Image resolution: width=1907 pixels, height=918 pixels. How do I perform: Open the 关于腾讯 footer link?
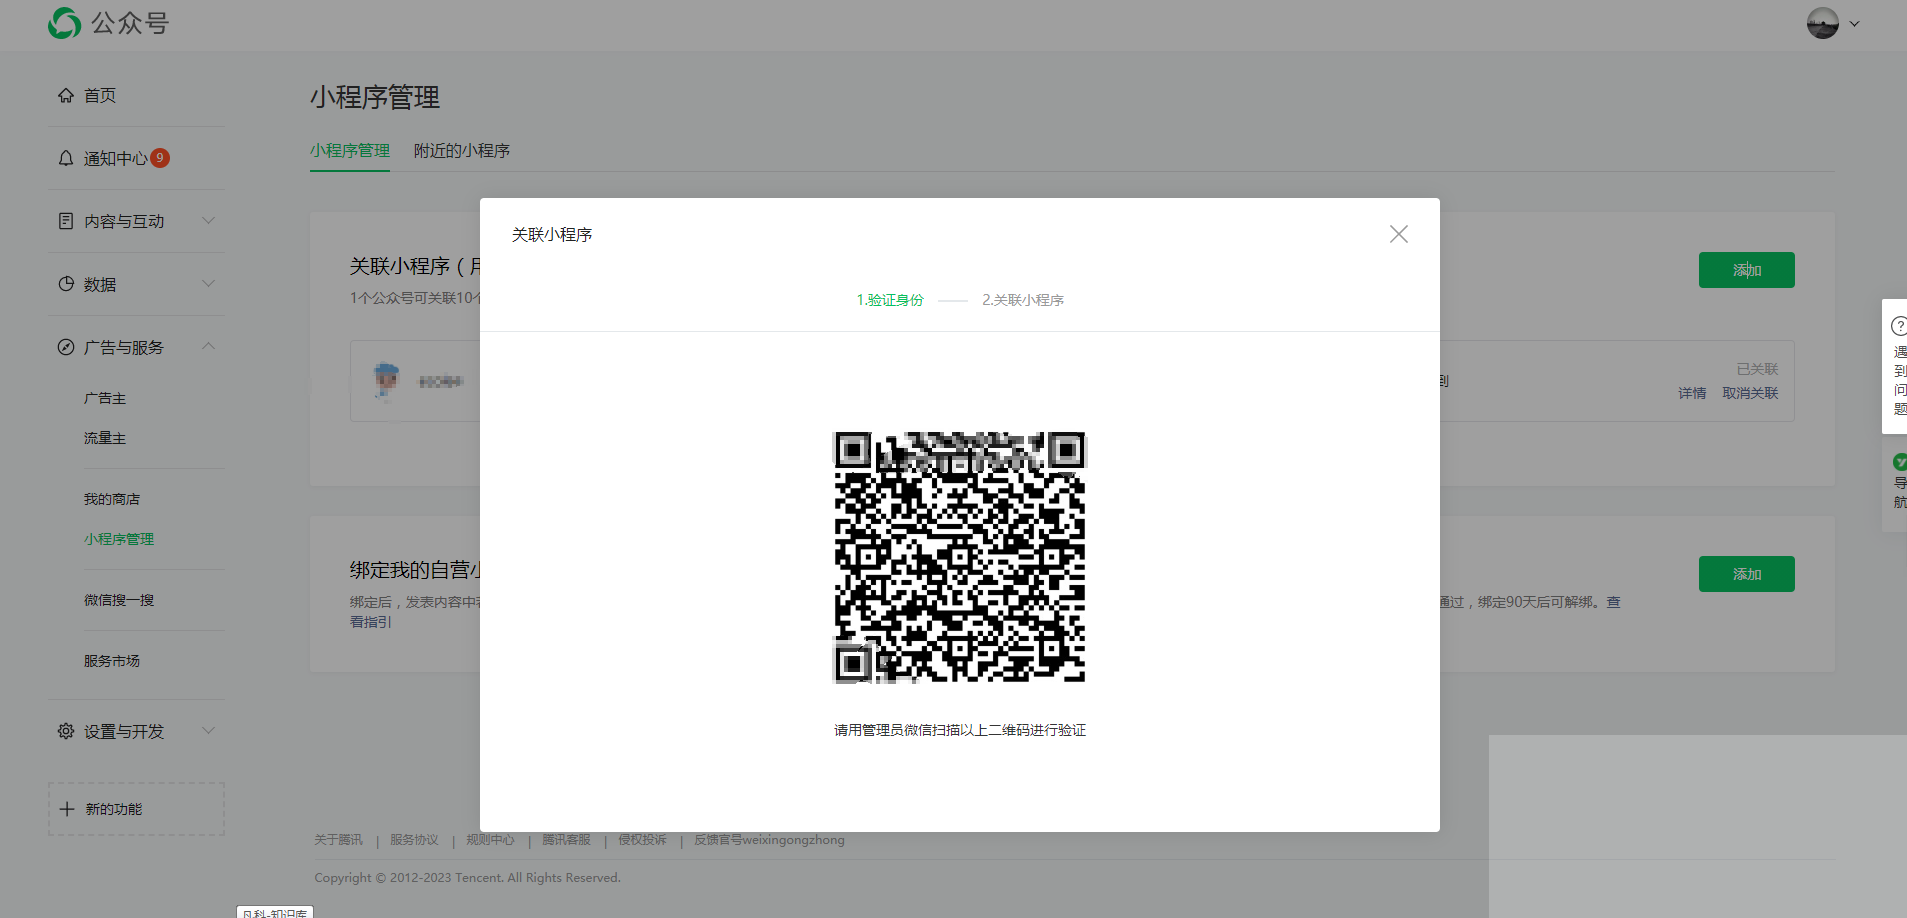(x=339, y=840)
